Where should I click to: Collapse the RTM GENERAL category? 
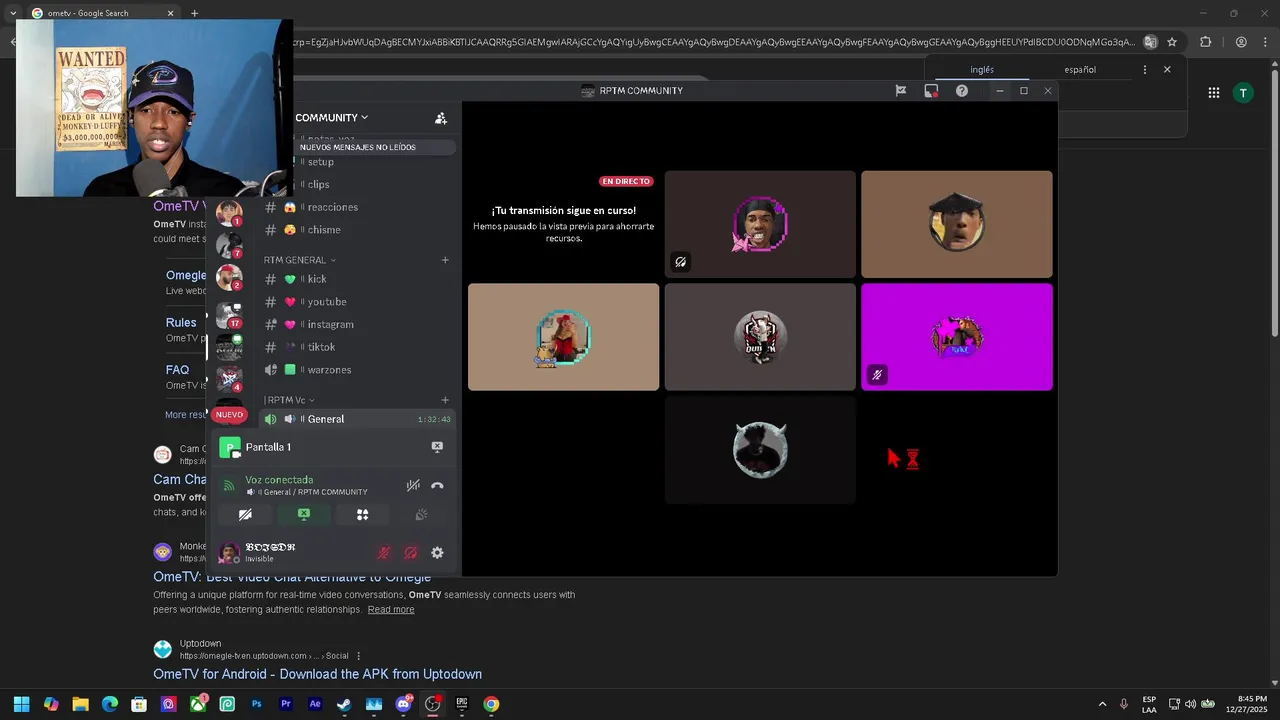pyautogui.click(x=300, y=260)
